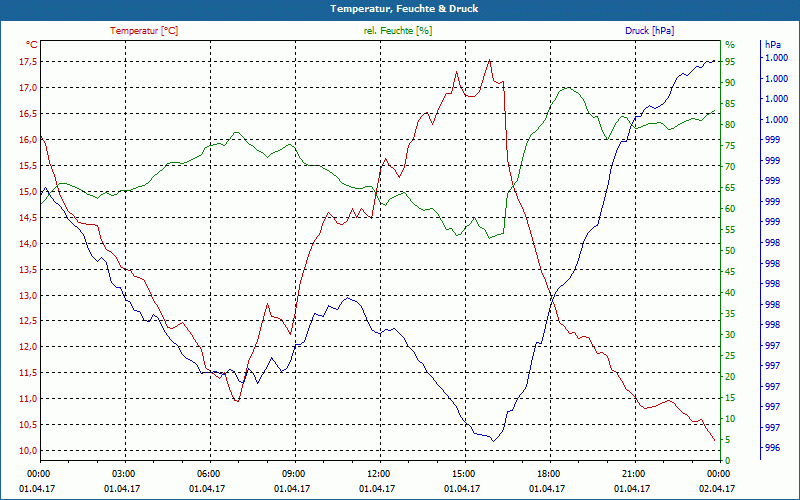Click the 14,5 temperature axis value
The image size is (800, 500).
pyautogui.click(x=28, y=218)
